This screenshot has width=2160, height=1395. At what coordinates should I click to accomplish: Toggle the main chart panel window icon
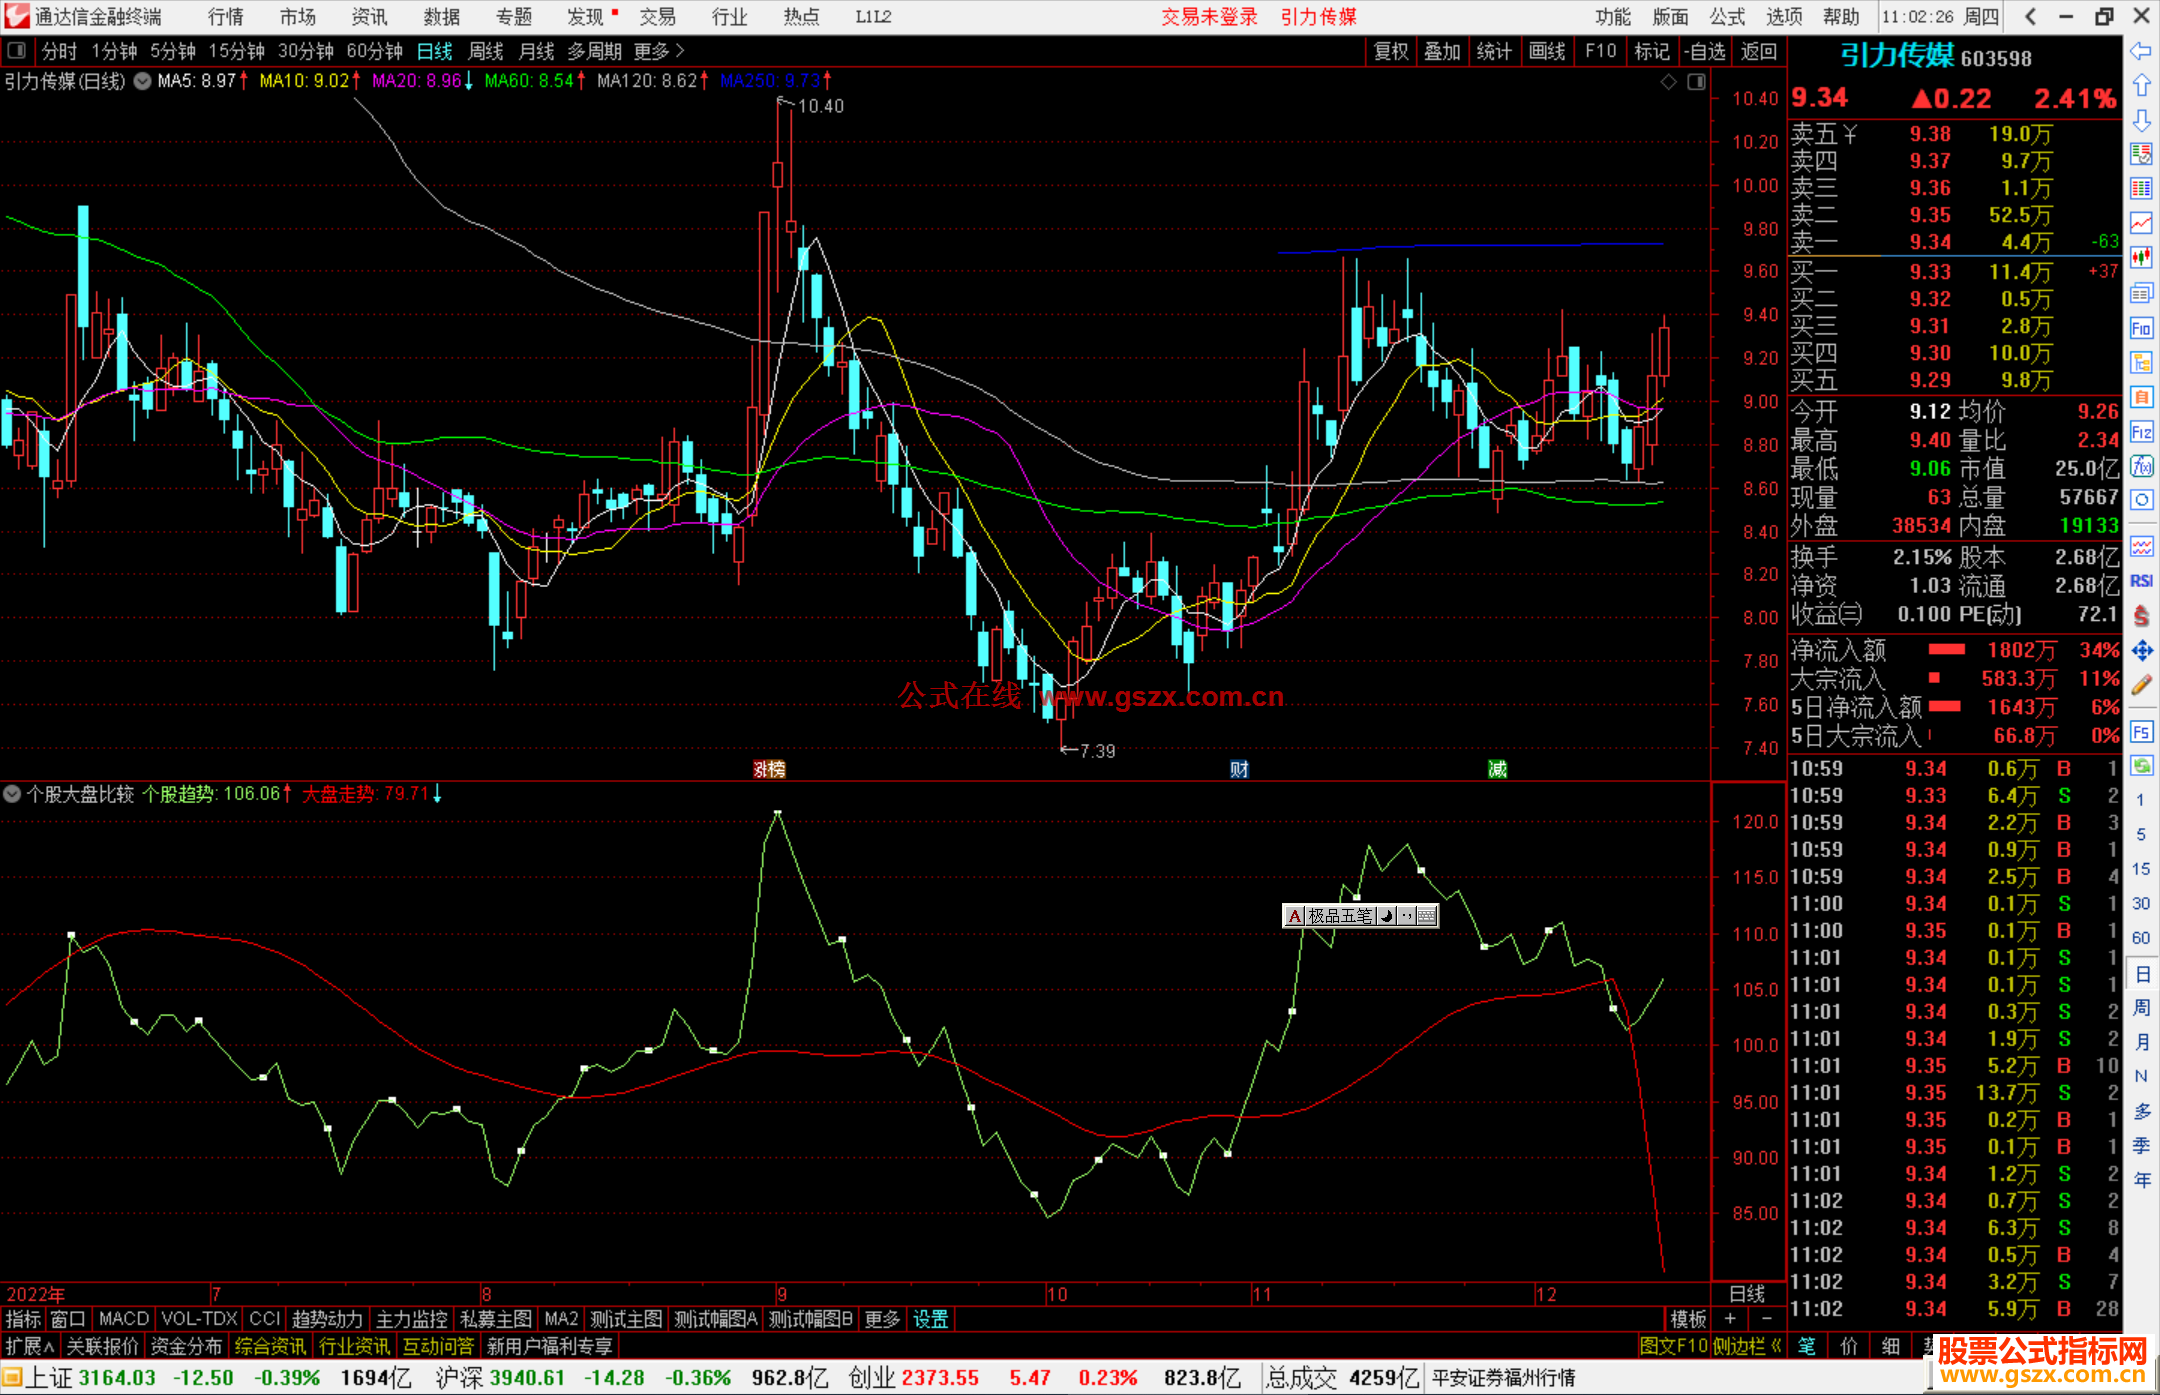(x=1696, y=82)
